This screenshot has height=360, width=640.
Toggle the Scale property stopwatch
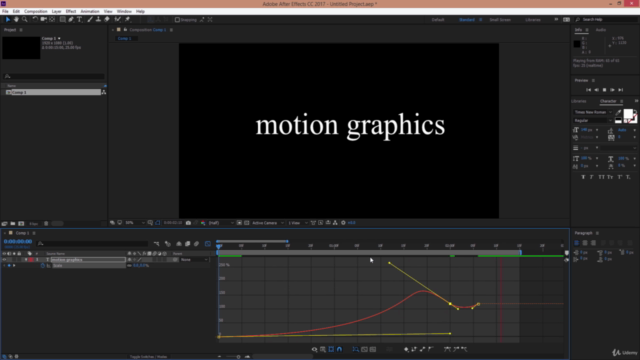point(42,266)
